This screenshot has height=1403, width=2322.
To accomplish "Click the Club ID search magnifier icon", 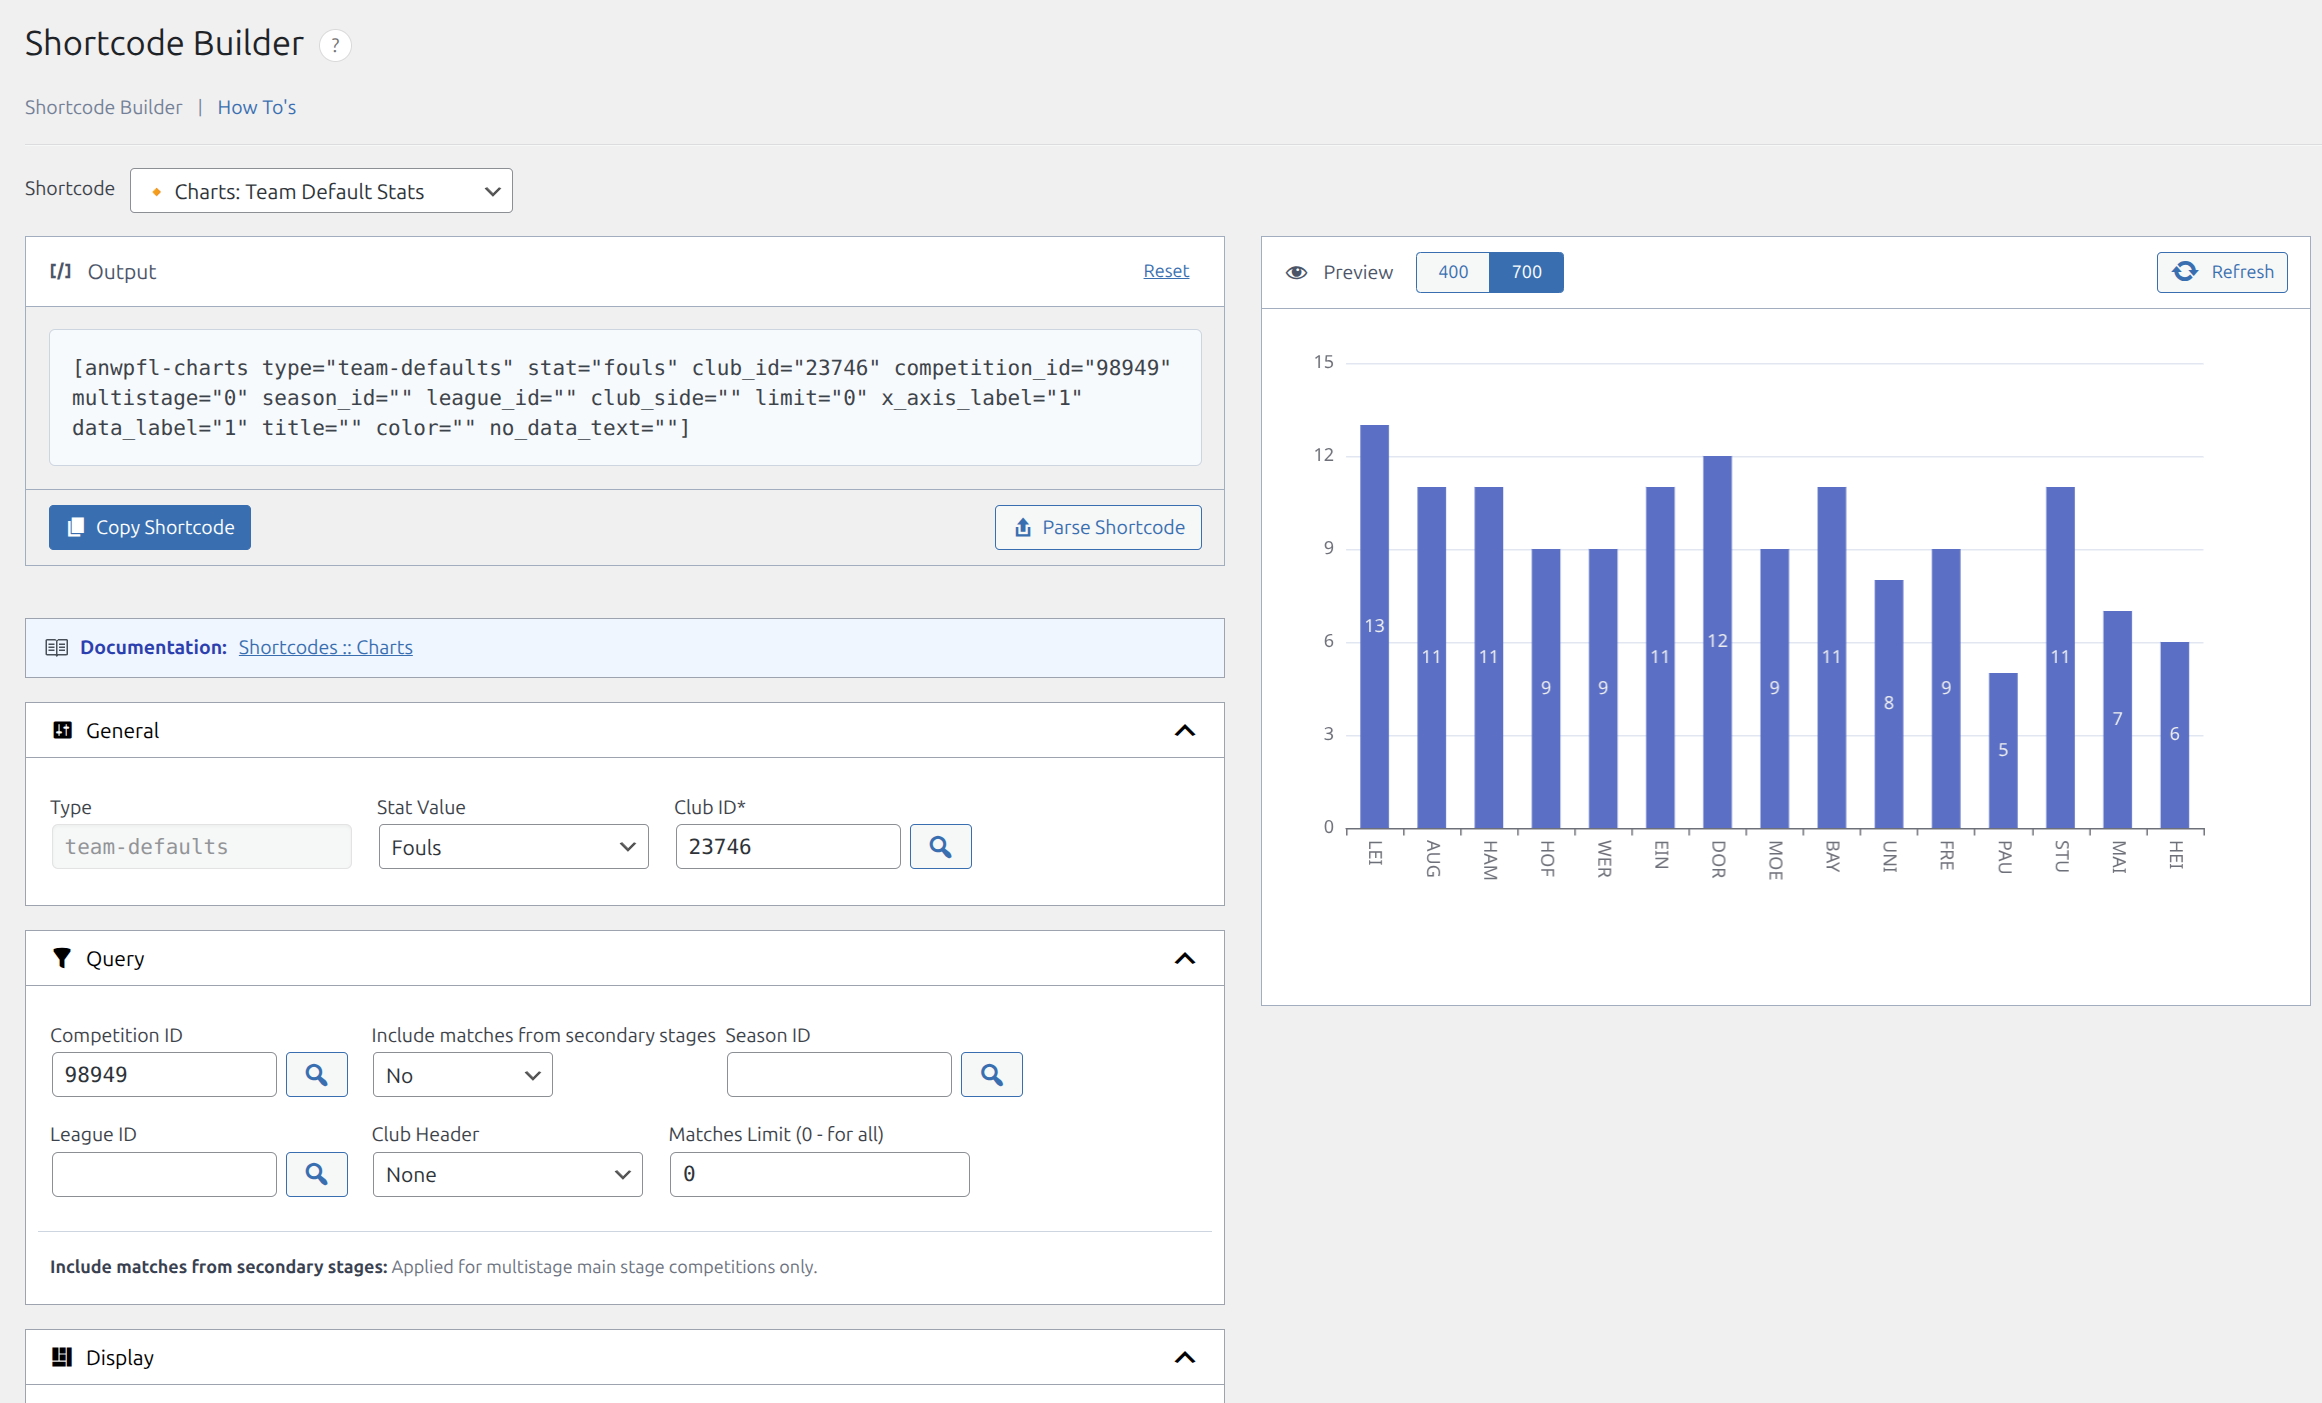I will (x=940, y=847).
